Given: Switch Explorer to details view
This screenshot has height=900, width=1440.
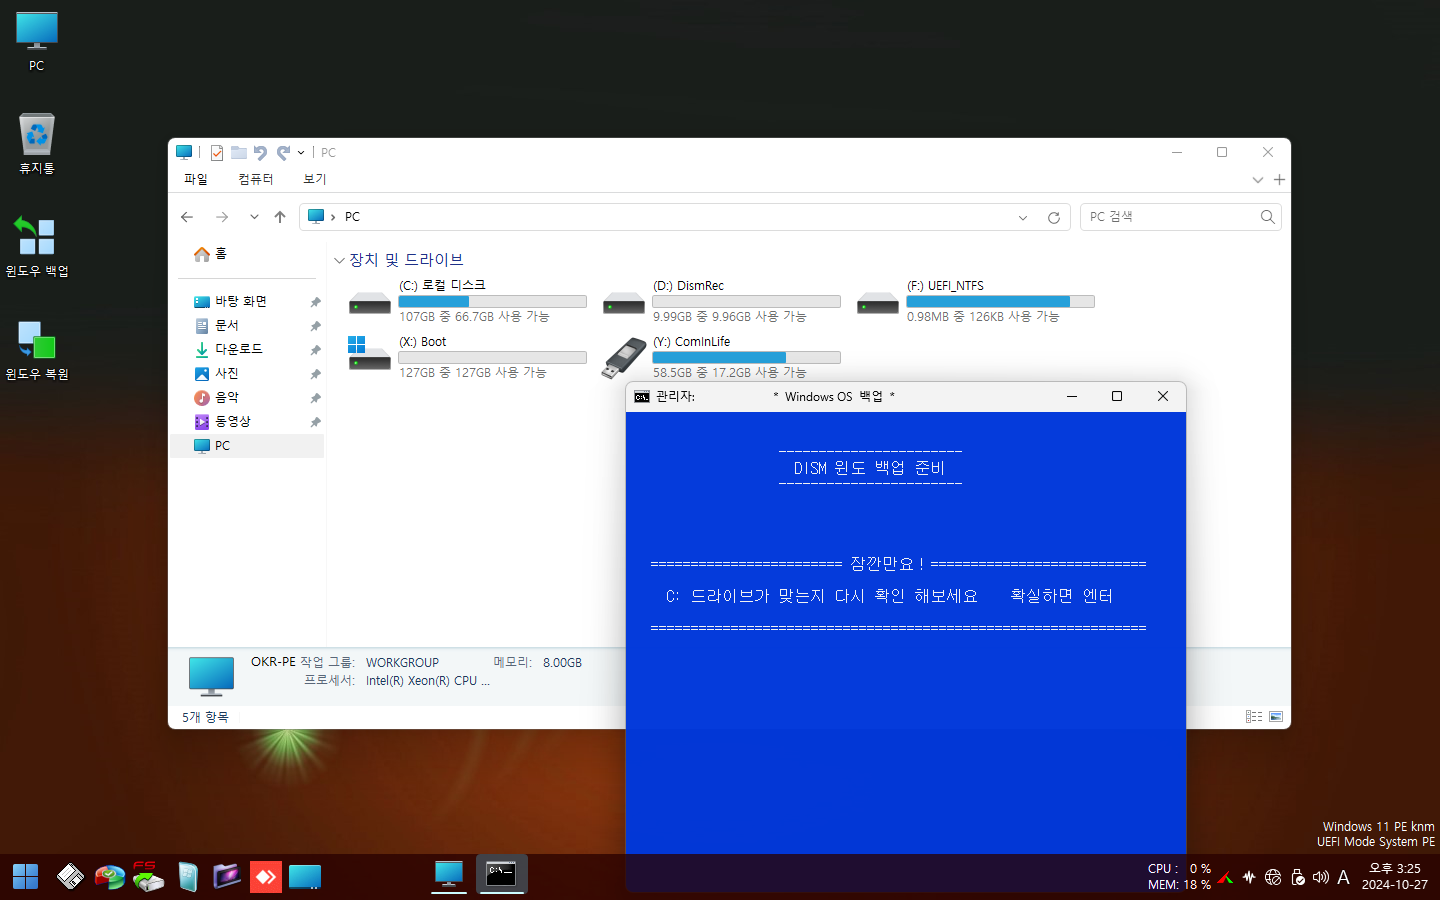Looking at the screenshot, I should pos(1254,717).
